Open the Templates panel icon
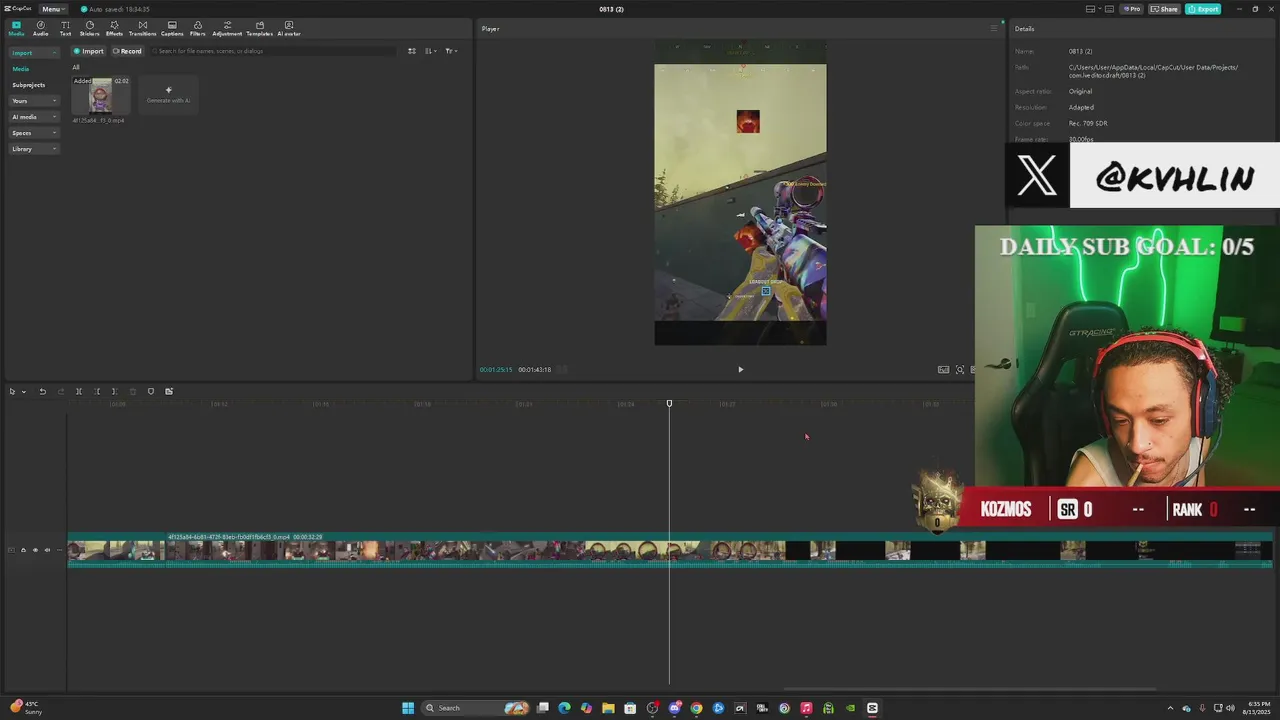This screenshot has height=720, width=1280. click(x=259, y=28)
